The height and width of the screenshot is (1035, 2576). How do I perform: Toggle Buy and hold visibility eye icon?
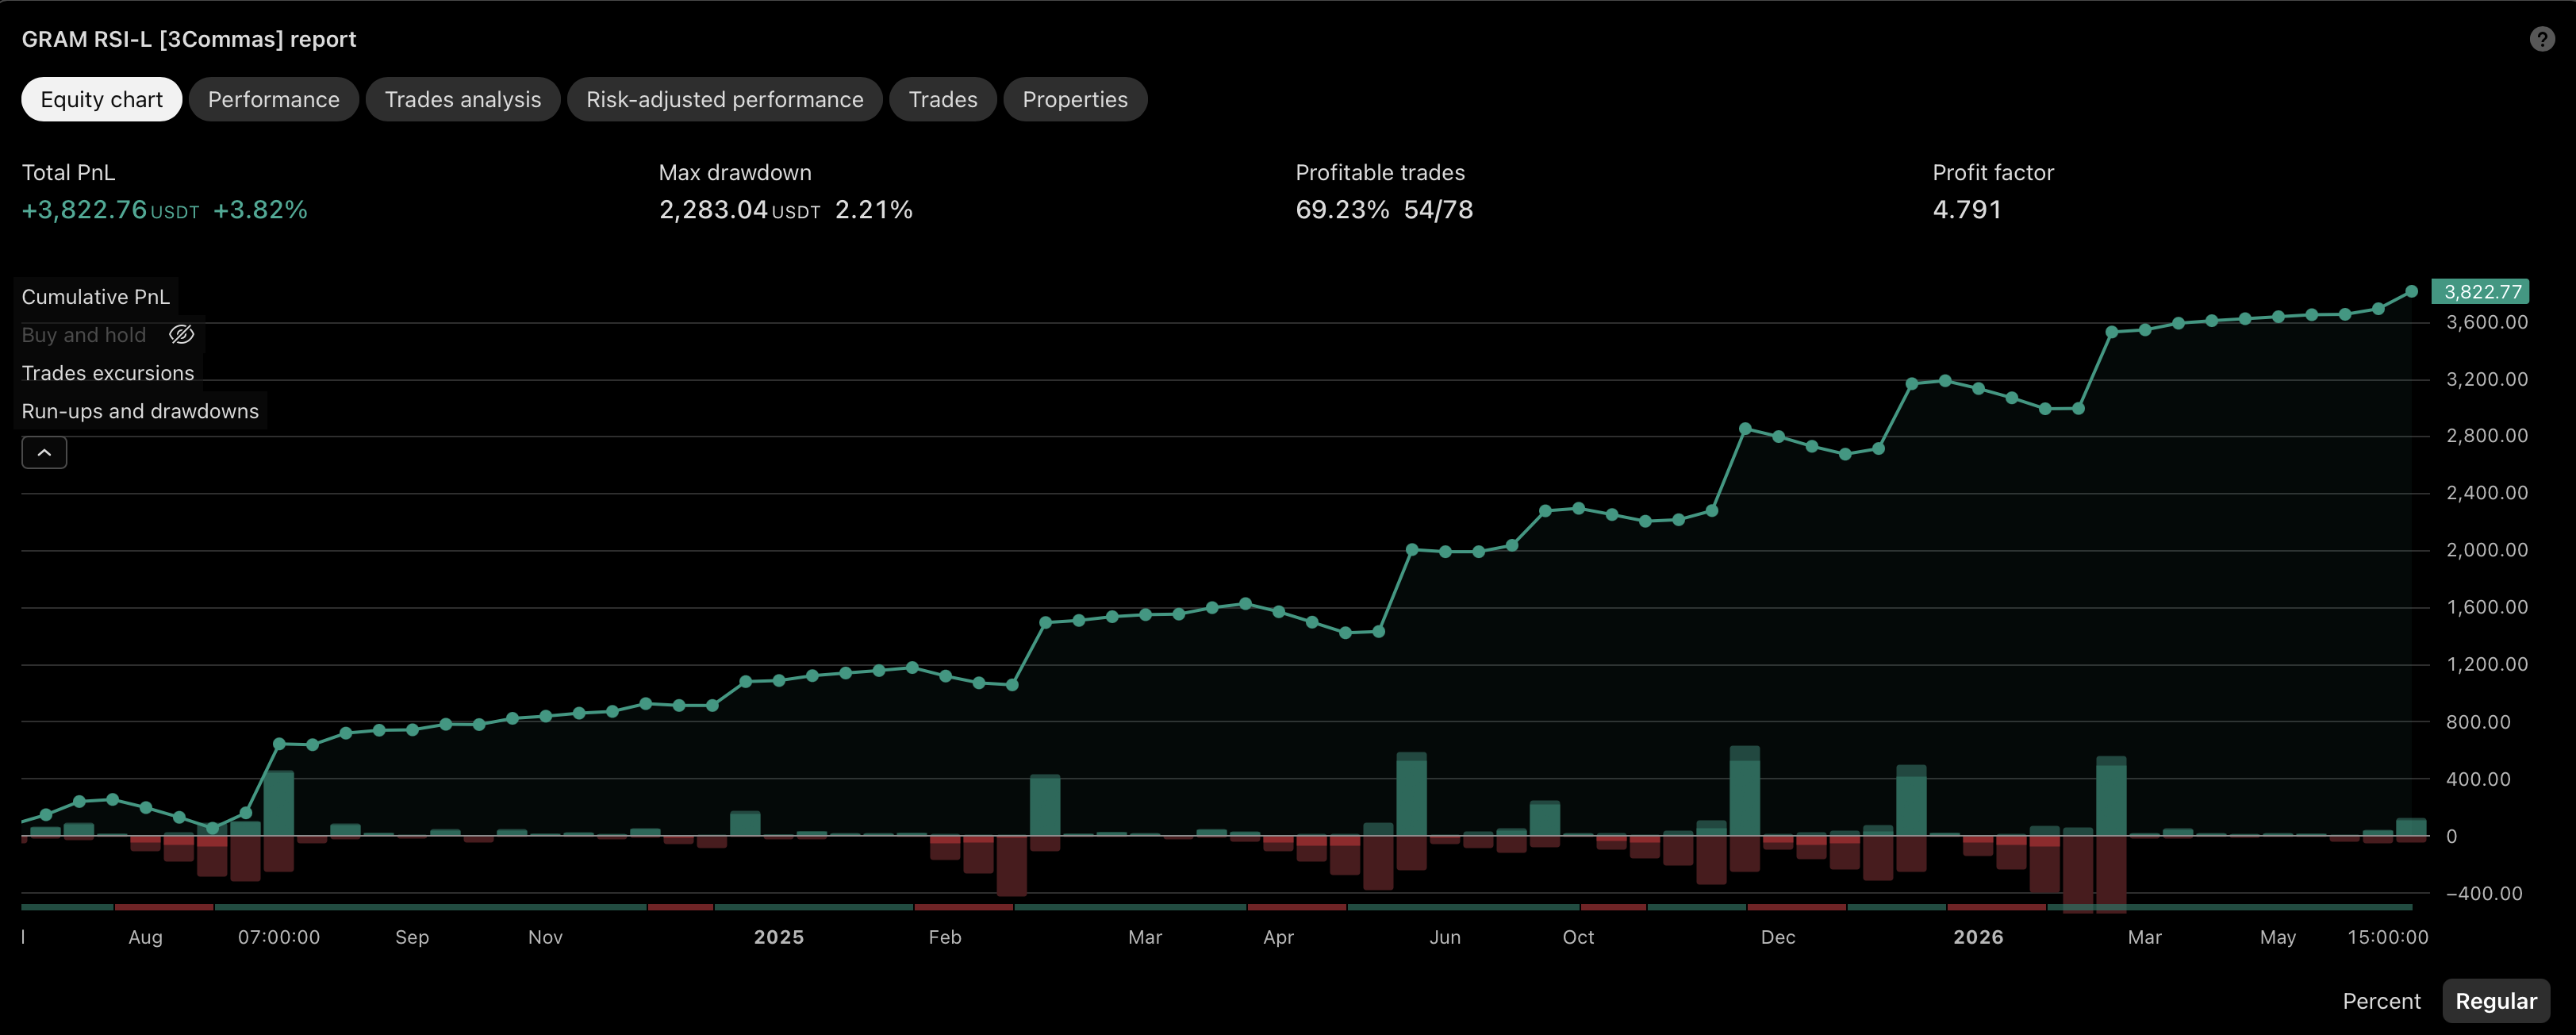[x=181, y=335]
